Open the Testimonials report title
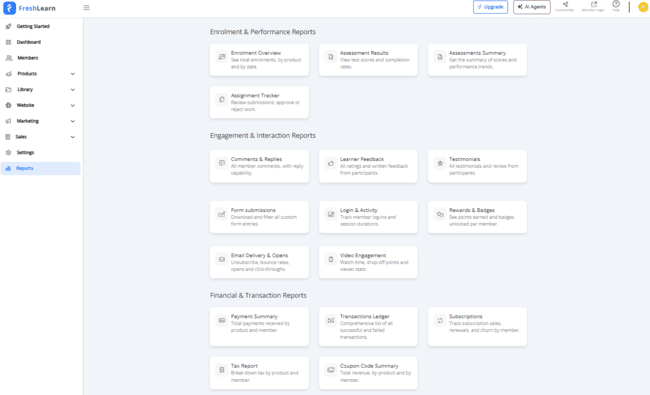 (x=464, y=159)
